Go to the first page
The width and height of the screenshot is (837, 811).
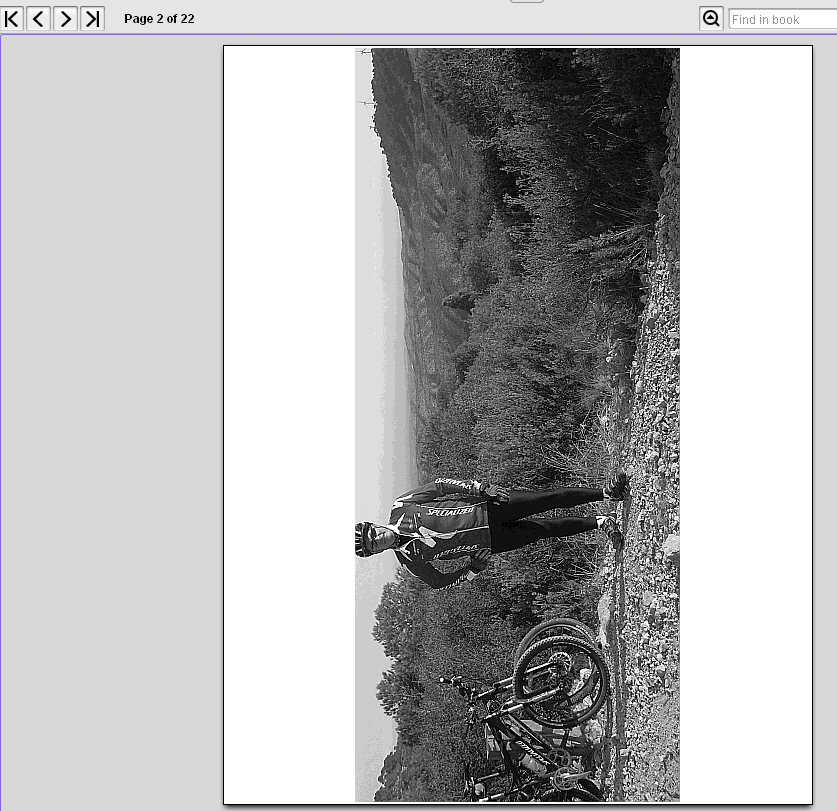point(12,19)
